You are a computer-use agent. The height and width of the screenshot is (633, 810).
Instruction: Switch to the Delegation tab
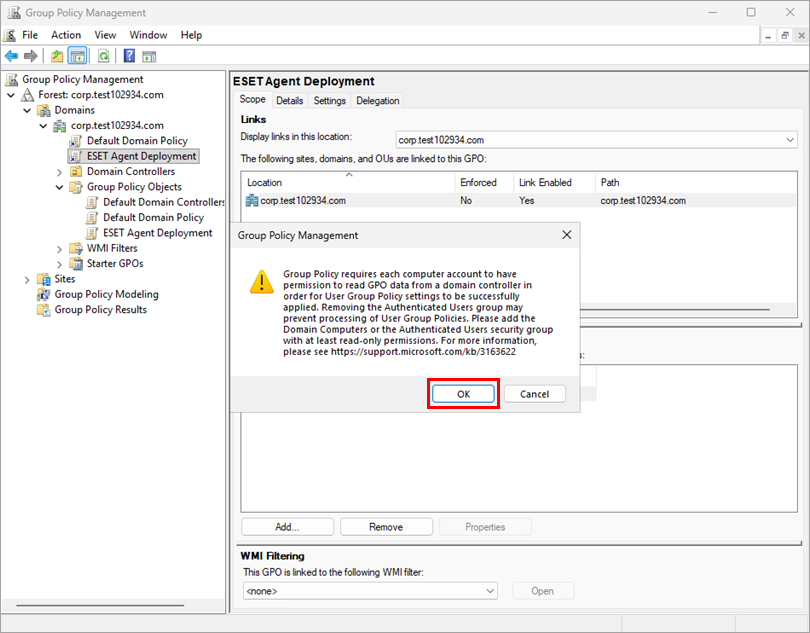[377, 100]
